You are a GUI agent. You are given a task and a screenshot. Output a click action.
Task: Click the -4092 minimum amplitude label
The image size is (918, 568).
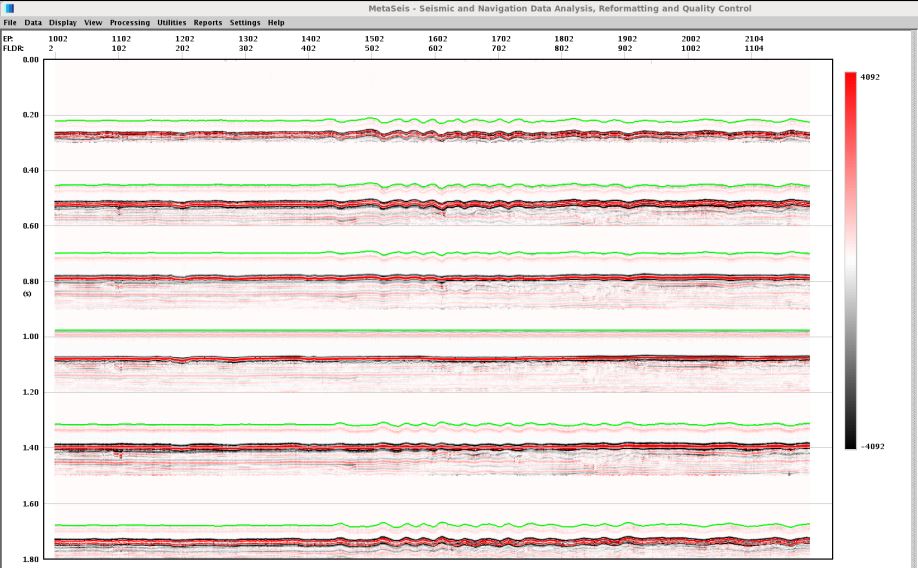pyautogui.click(x=870, y=446)
